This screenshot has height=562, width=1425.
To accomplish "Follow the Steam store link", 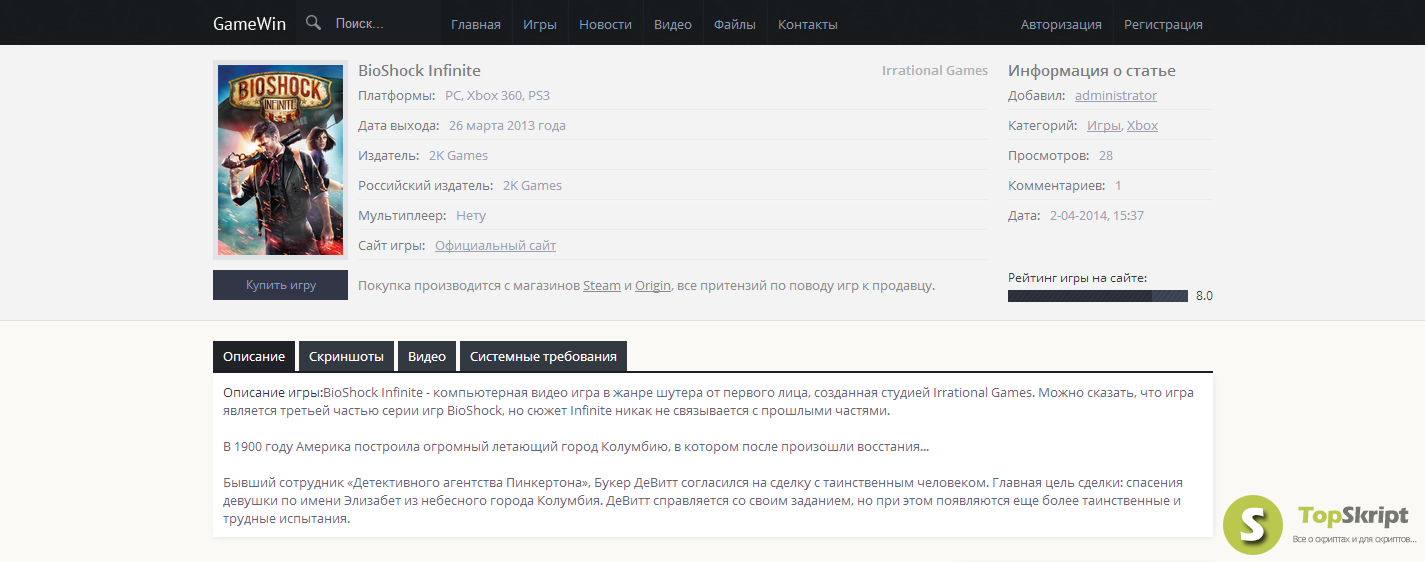I will (x=602, y=285).
